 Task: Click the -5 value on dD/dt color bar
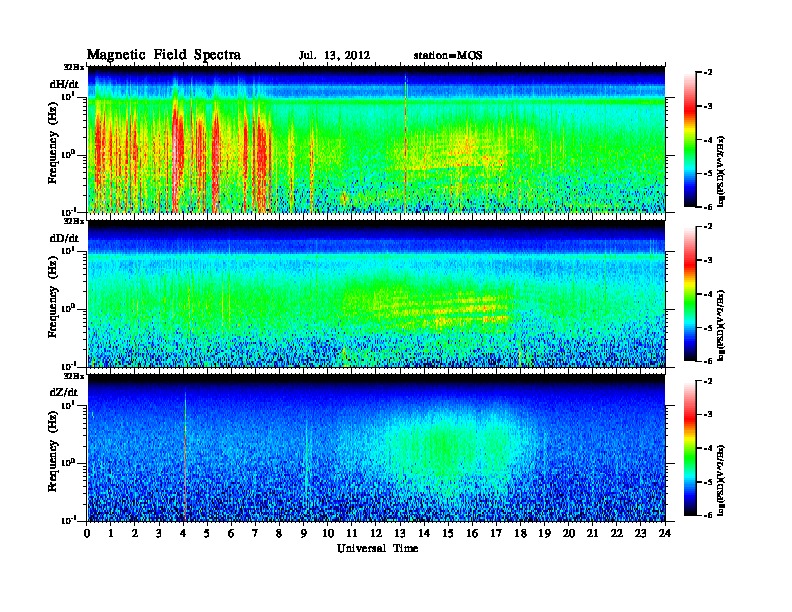pyautogui.click(x=708, y=327)
